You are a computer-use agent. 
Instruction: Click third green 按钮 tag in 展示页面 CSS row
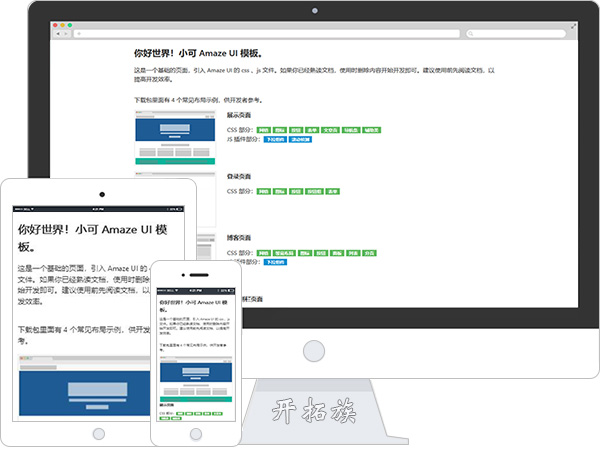point(296,130)
